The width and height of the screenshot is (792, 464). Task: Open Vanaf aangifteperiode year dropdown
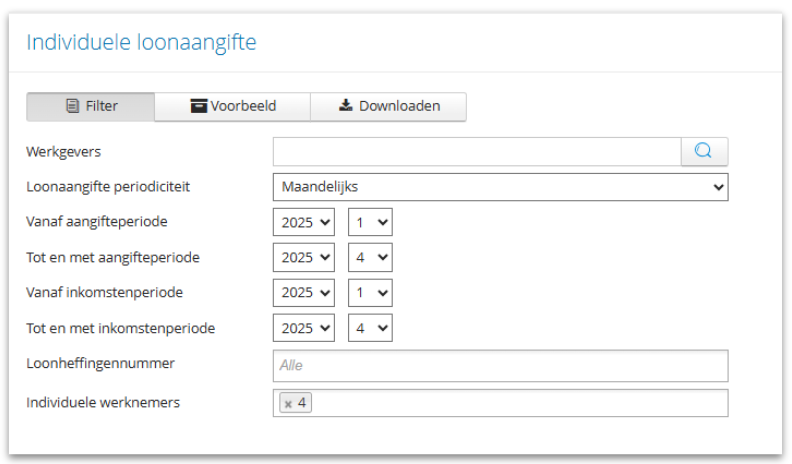pyautogui.click(x=303, y=222)
